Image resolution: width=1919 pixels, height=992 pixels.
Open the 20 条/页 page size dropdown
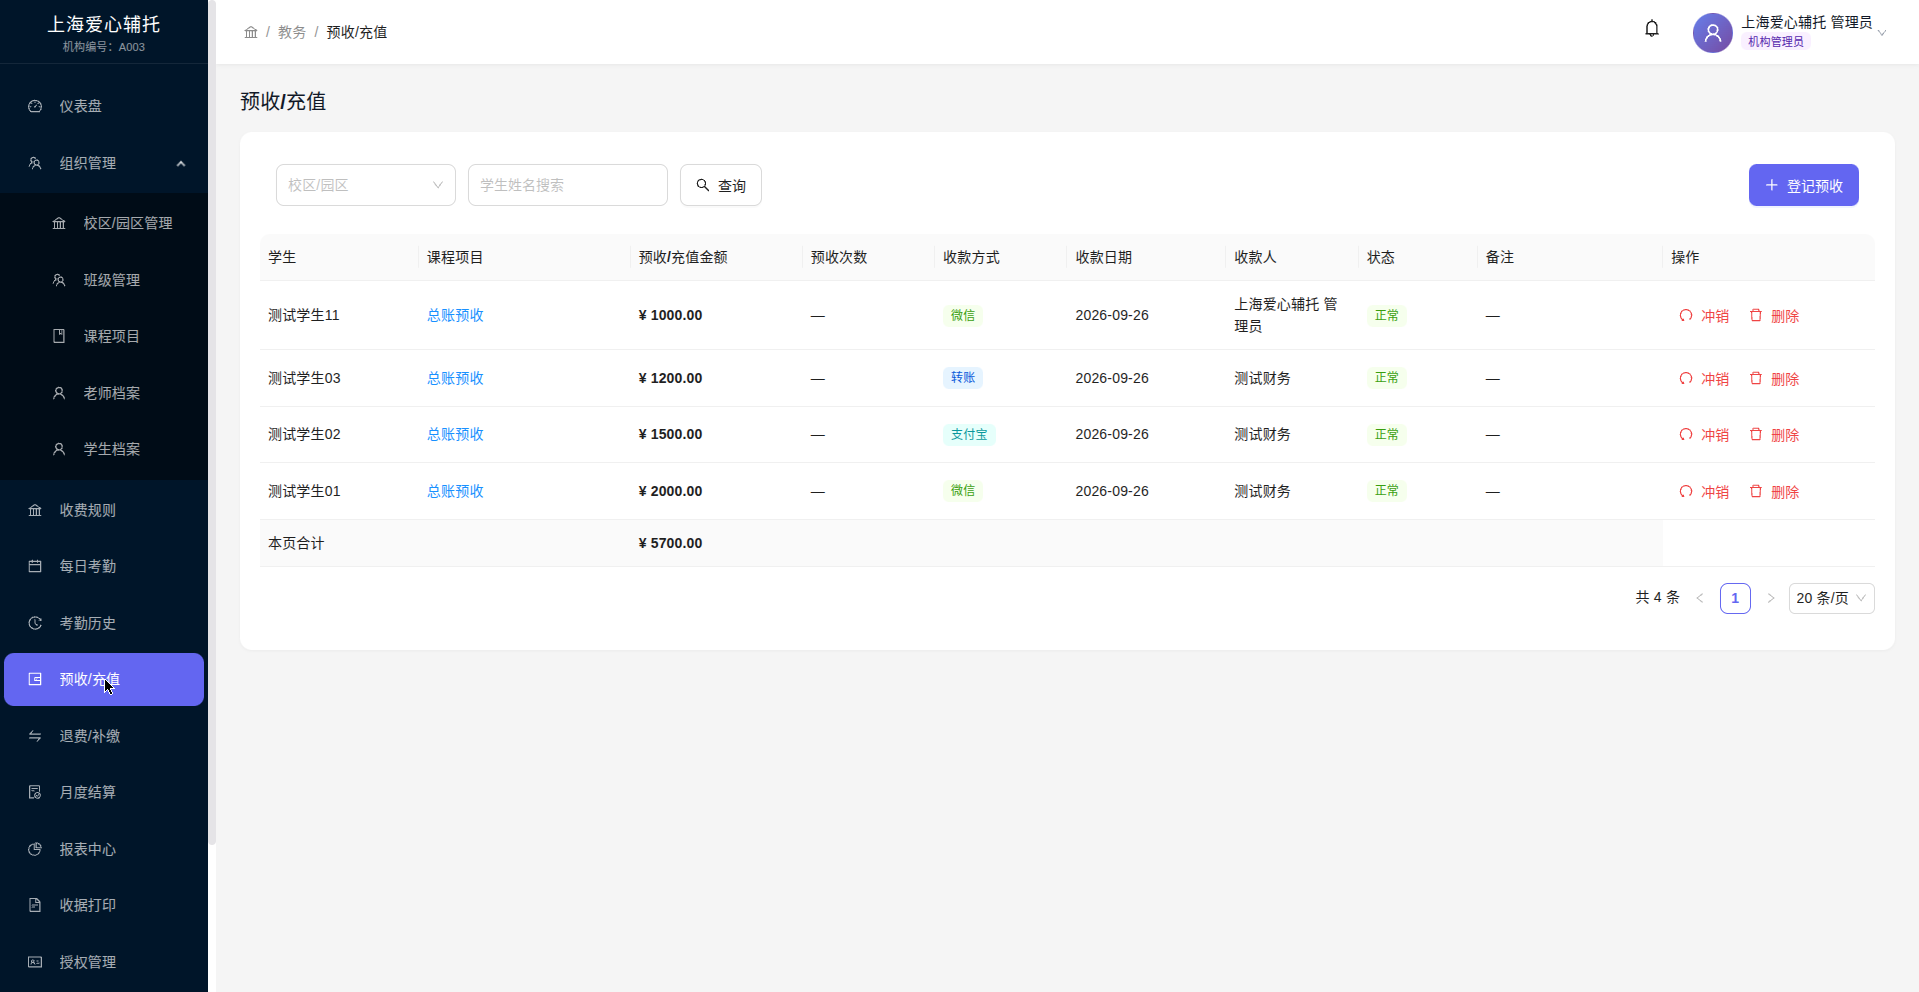pos(1831,598)
